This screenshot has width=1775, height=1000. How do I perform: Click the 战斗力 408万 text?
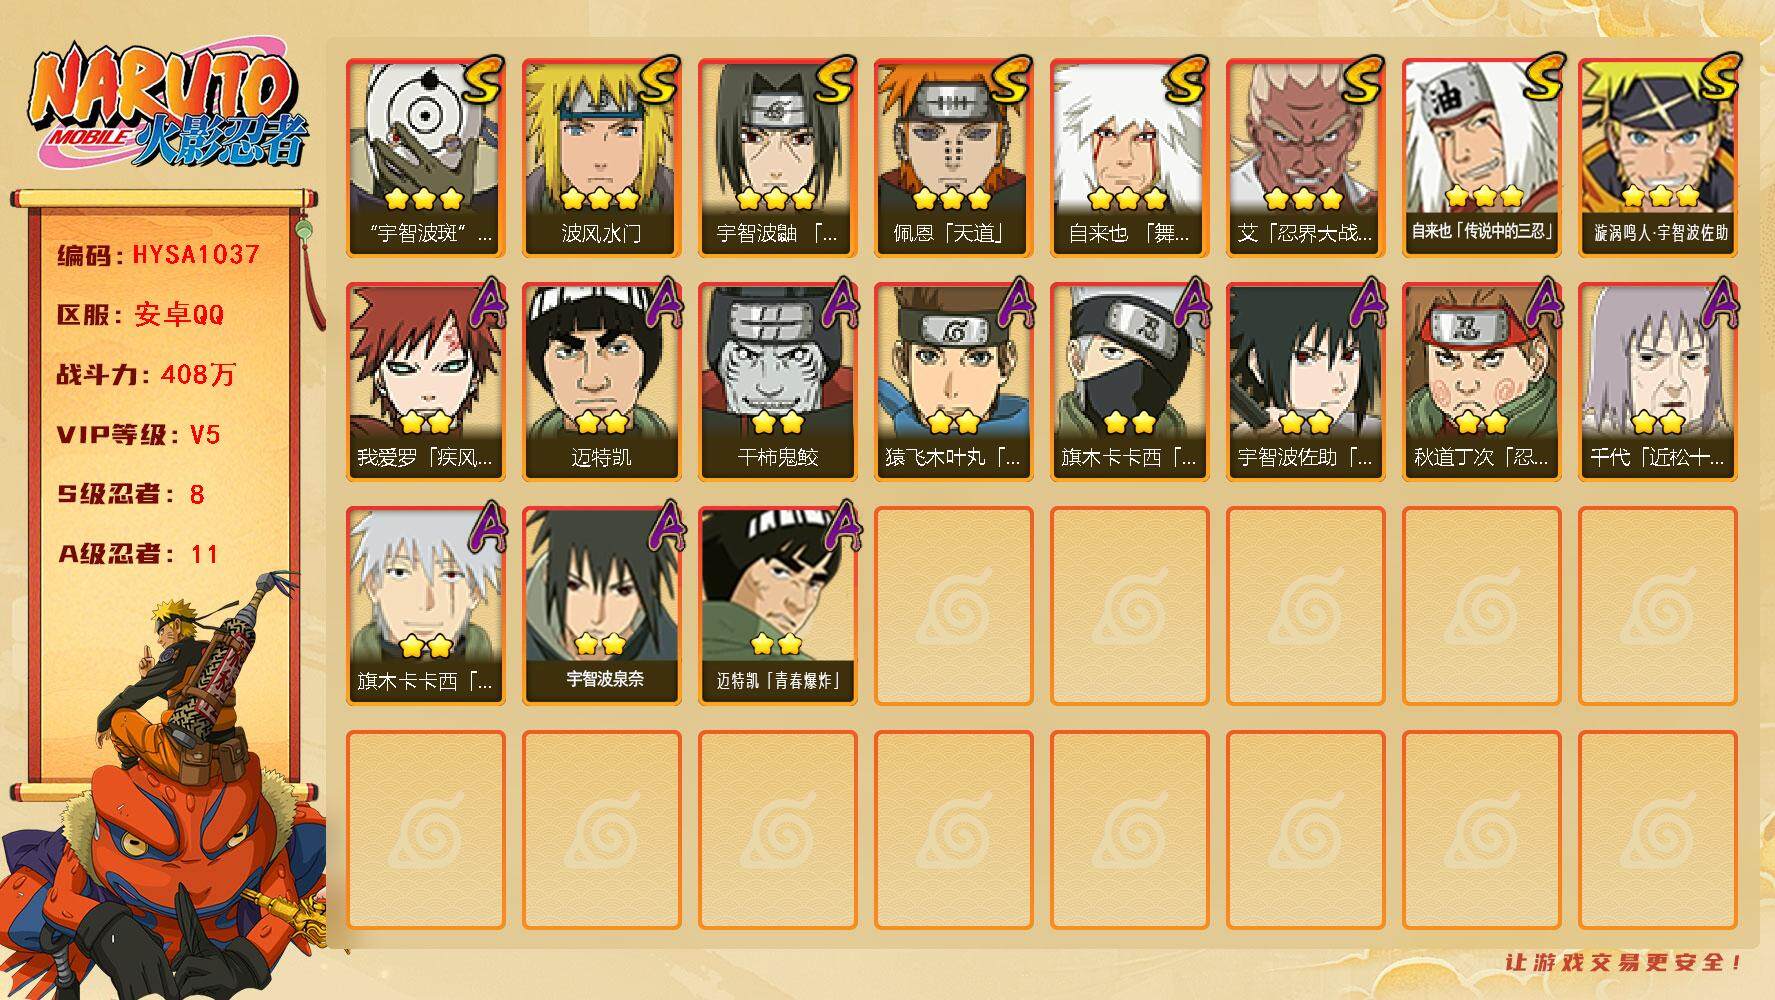click(x=147, y=375)
